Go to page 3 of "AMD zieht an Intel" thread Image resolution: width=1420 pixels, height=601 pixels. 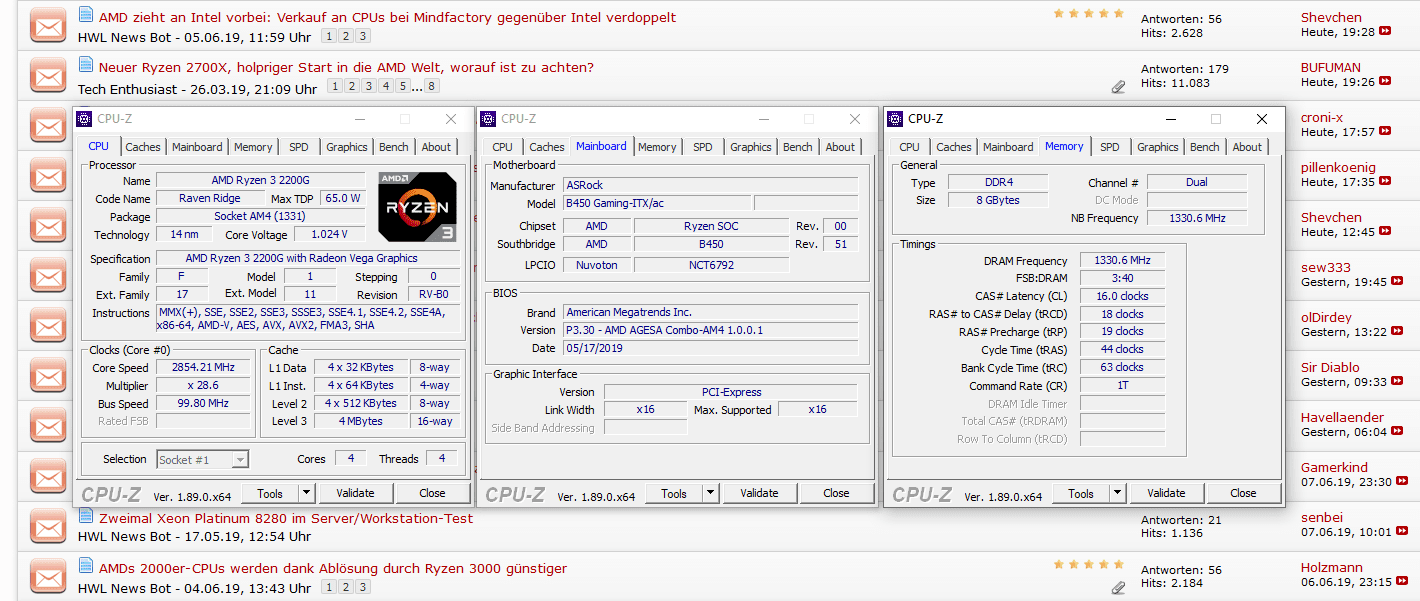coord(363,37)
